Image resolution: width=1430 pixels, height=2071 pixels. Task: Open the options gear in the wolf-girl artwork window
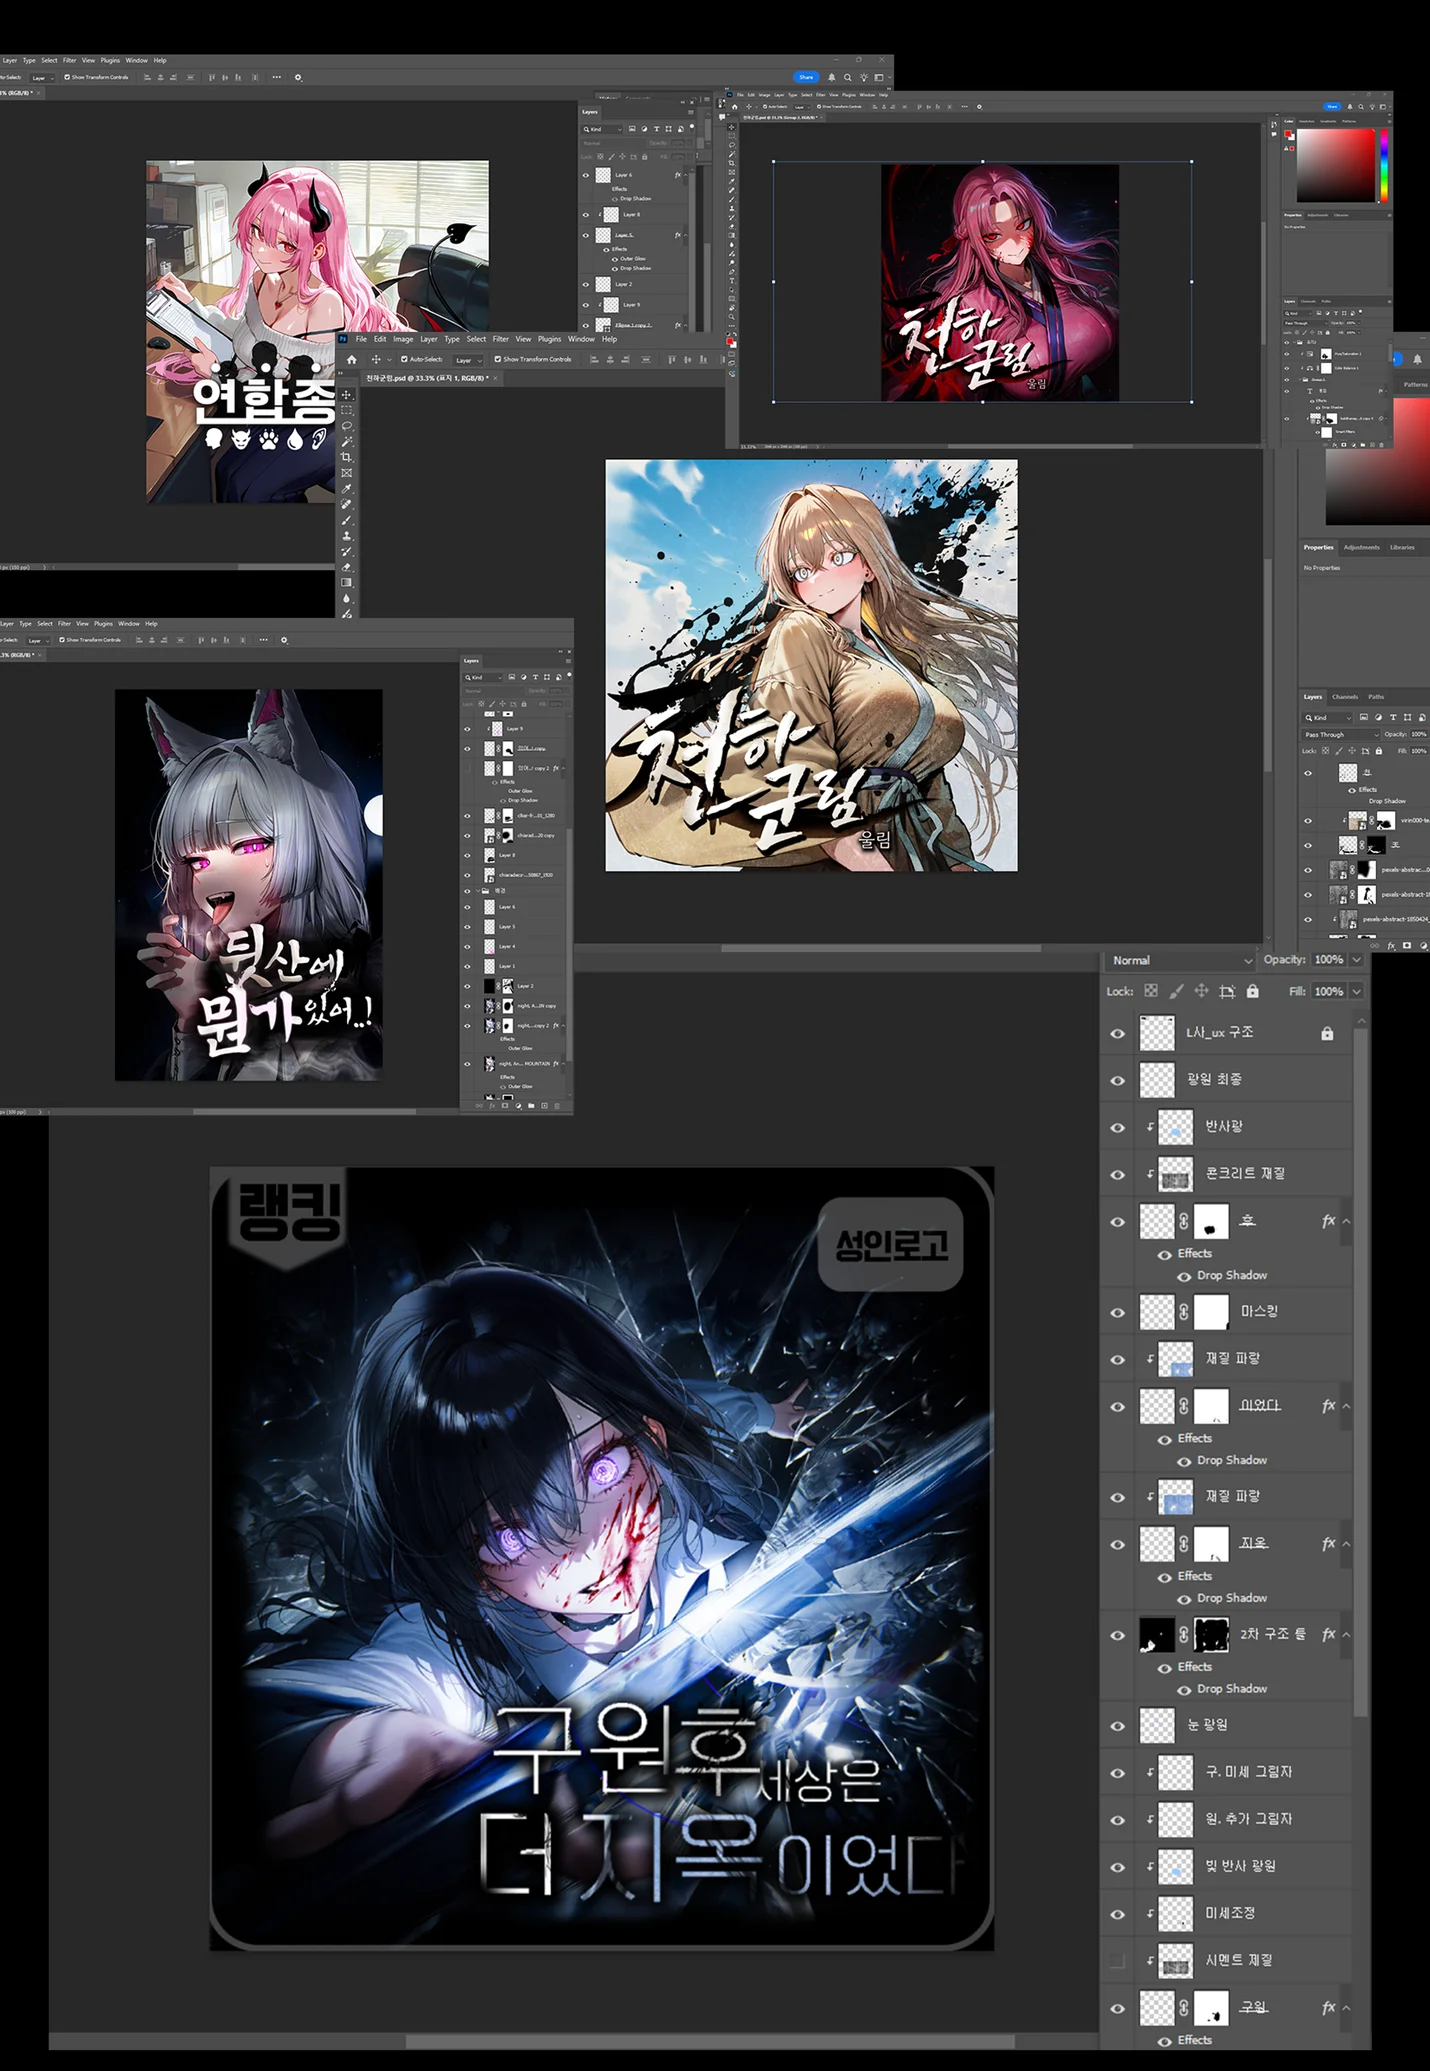click(x=284, y=640)
